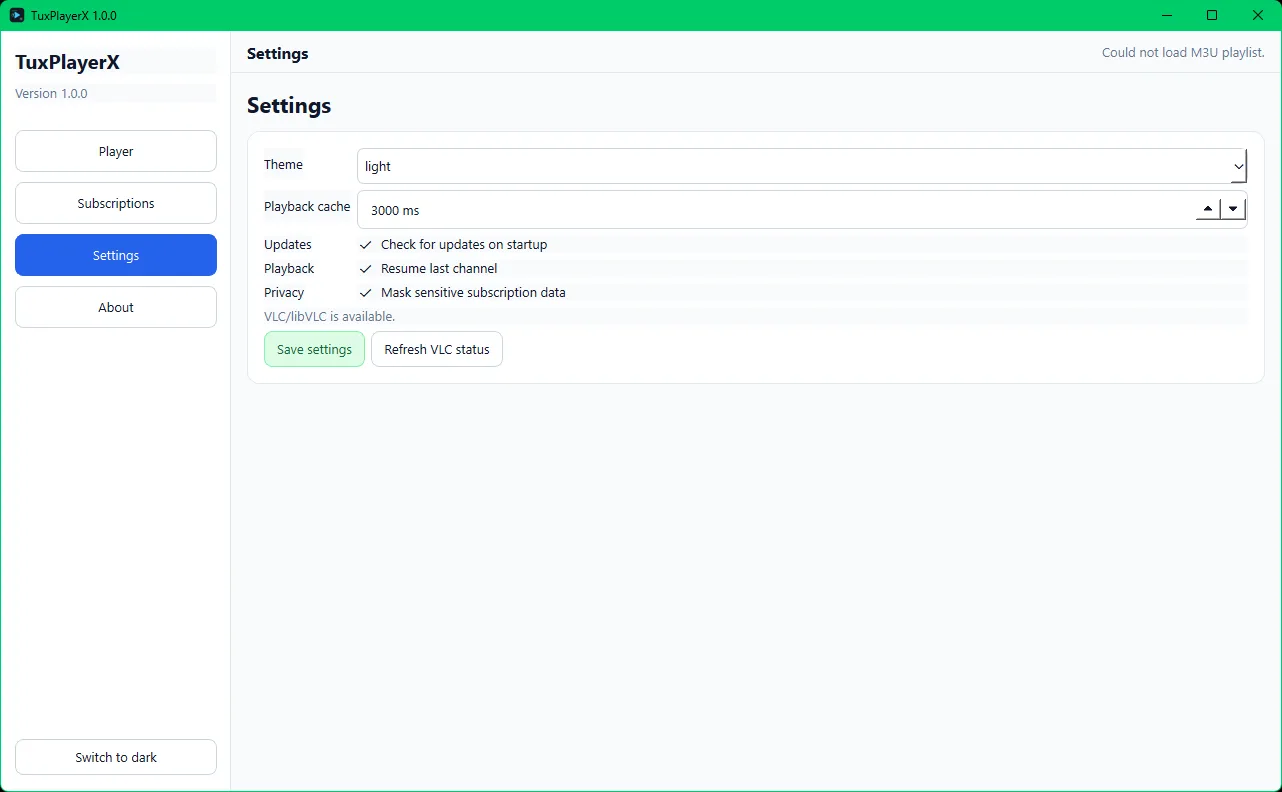
Task: Open the Player page in sidebar
Action: [116, 151]
